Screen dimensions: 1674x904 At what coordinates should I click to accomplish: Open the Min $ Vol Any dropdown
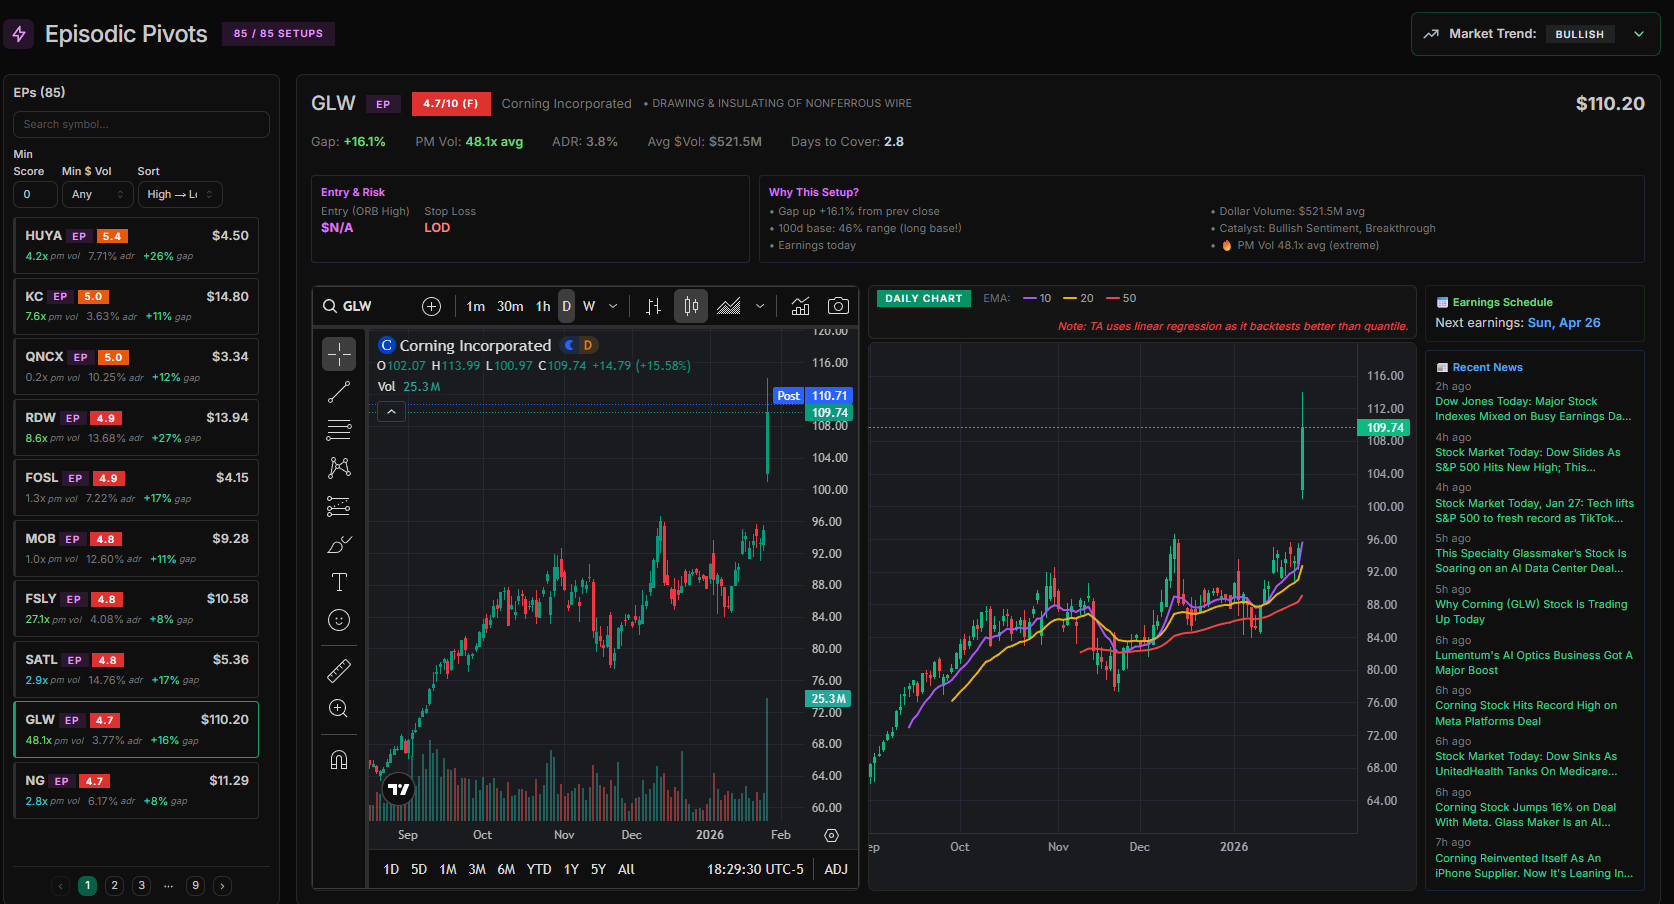click(x=97, y=194)
